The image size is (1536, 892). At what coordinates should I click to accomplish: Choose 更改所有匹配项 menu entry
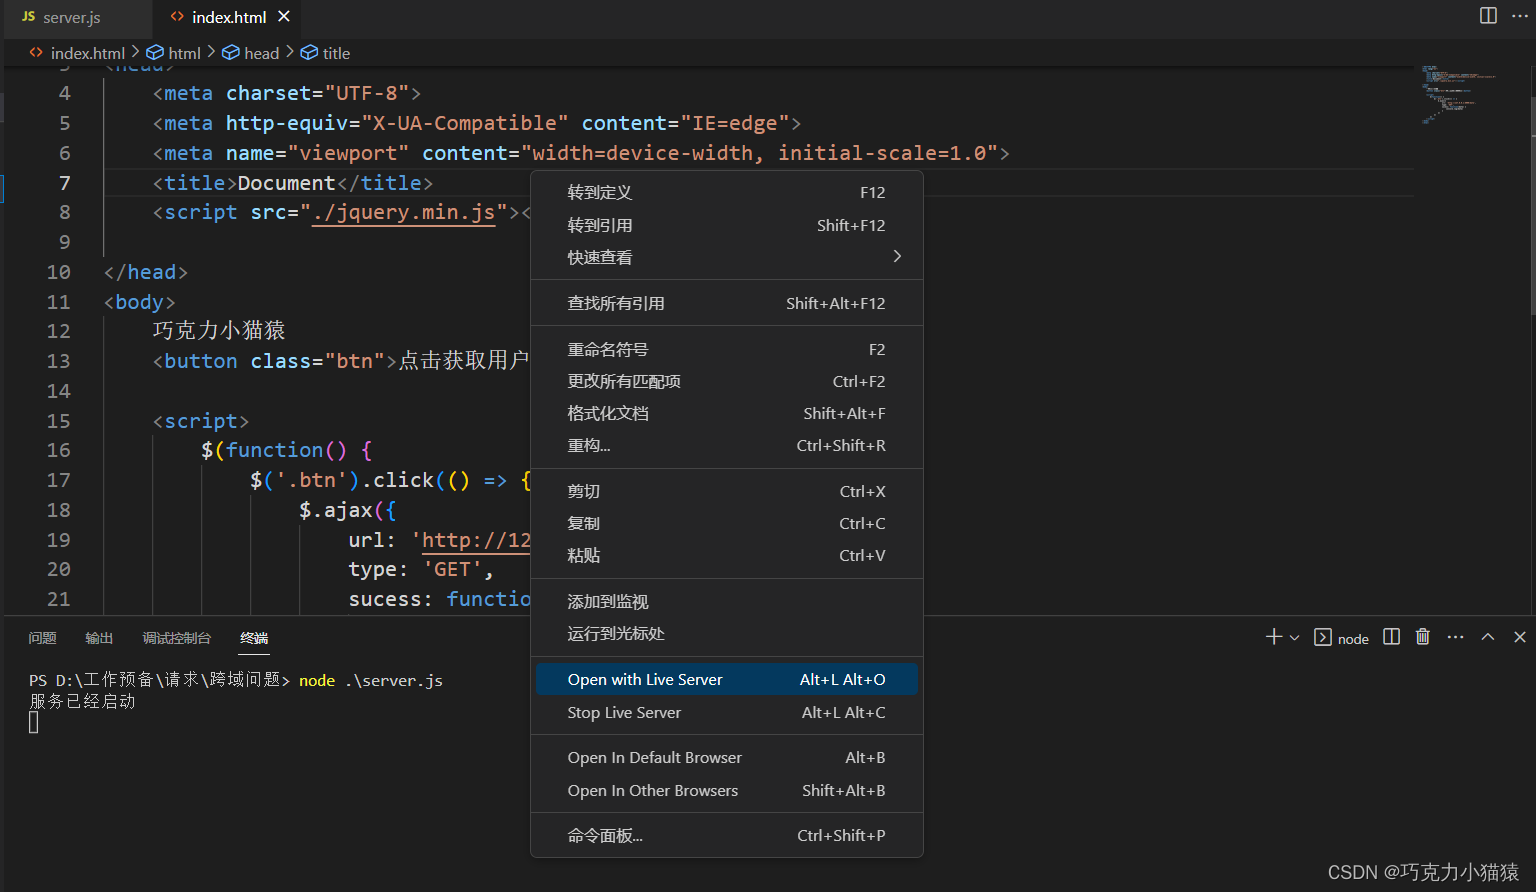point(727,381)
